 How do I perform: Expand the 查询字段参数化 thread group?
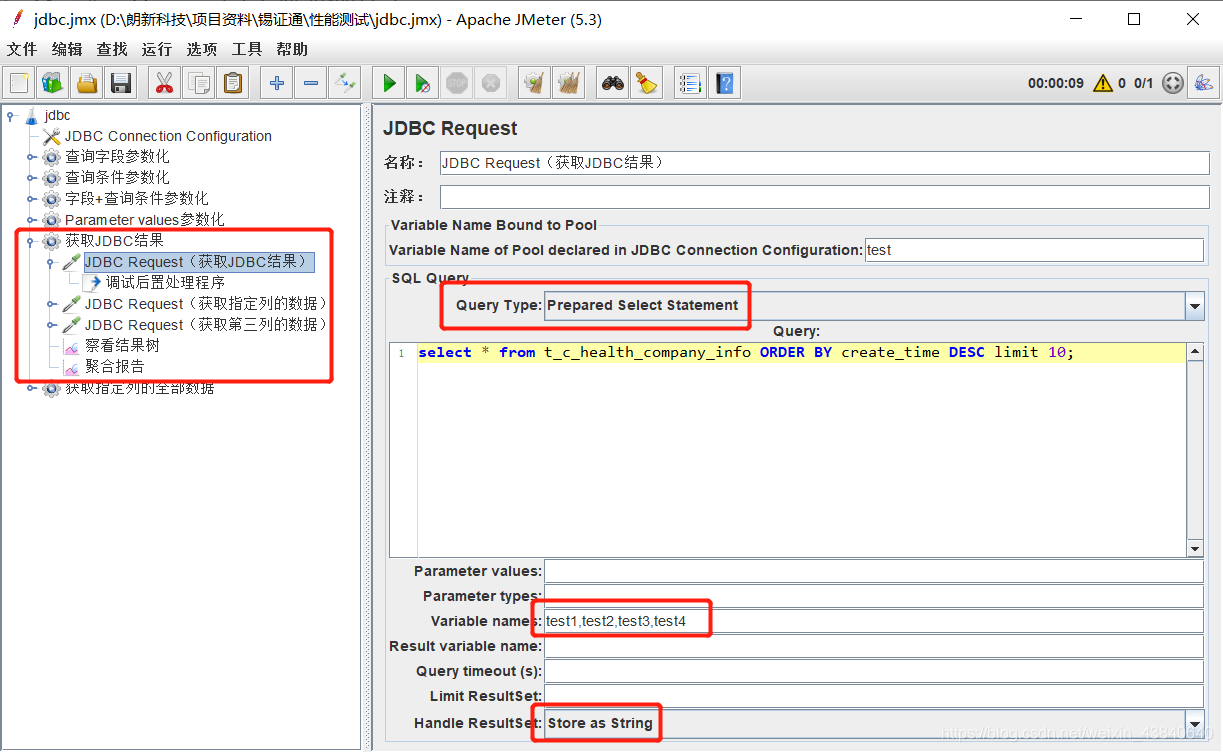pos(32,157)
